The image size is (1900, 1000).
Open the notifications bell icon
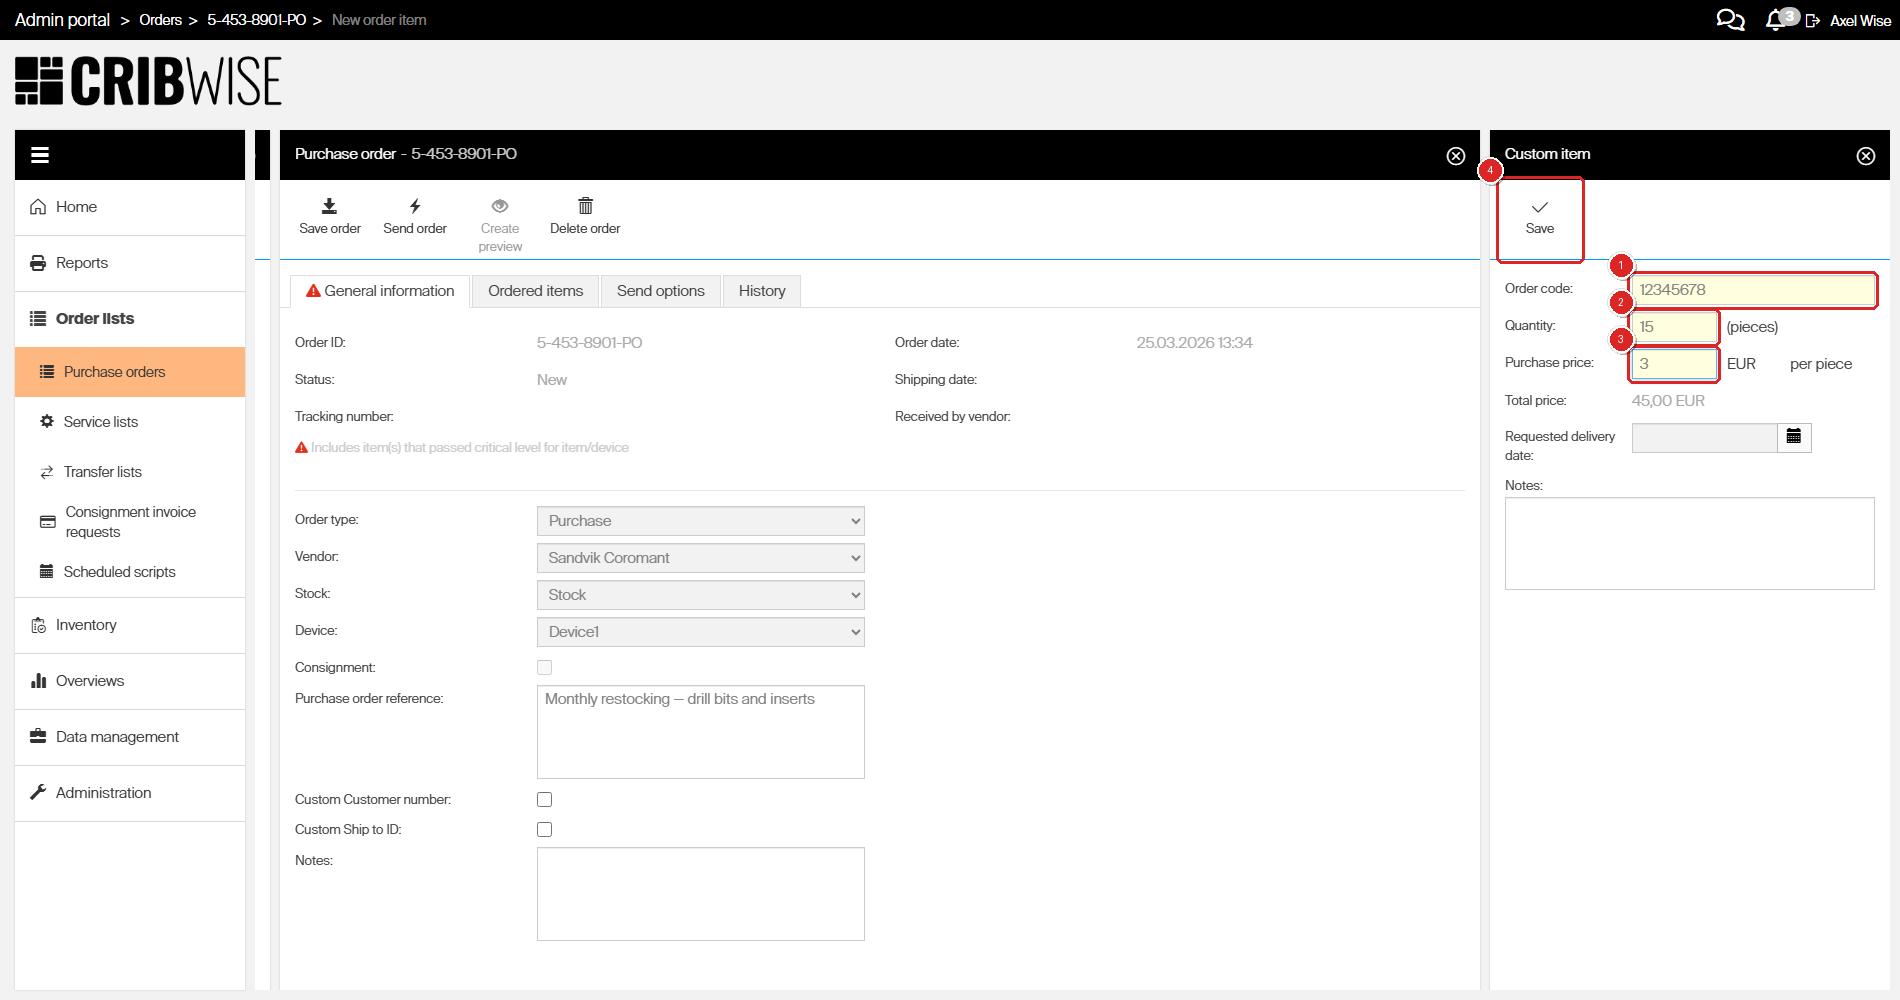[1775, 20]
